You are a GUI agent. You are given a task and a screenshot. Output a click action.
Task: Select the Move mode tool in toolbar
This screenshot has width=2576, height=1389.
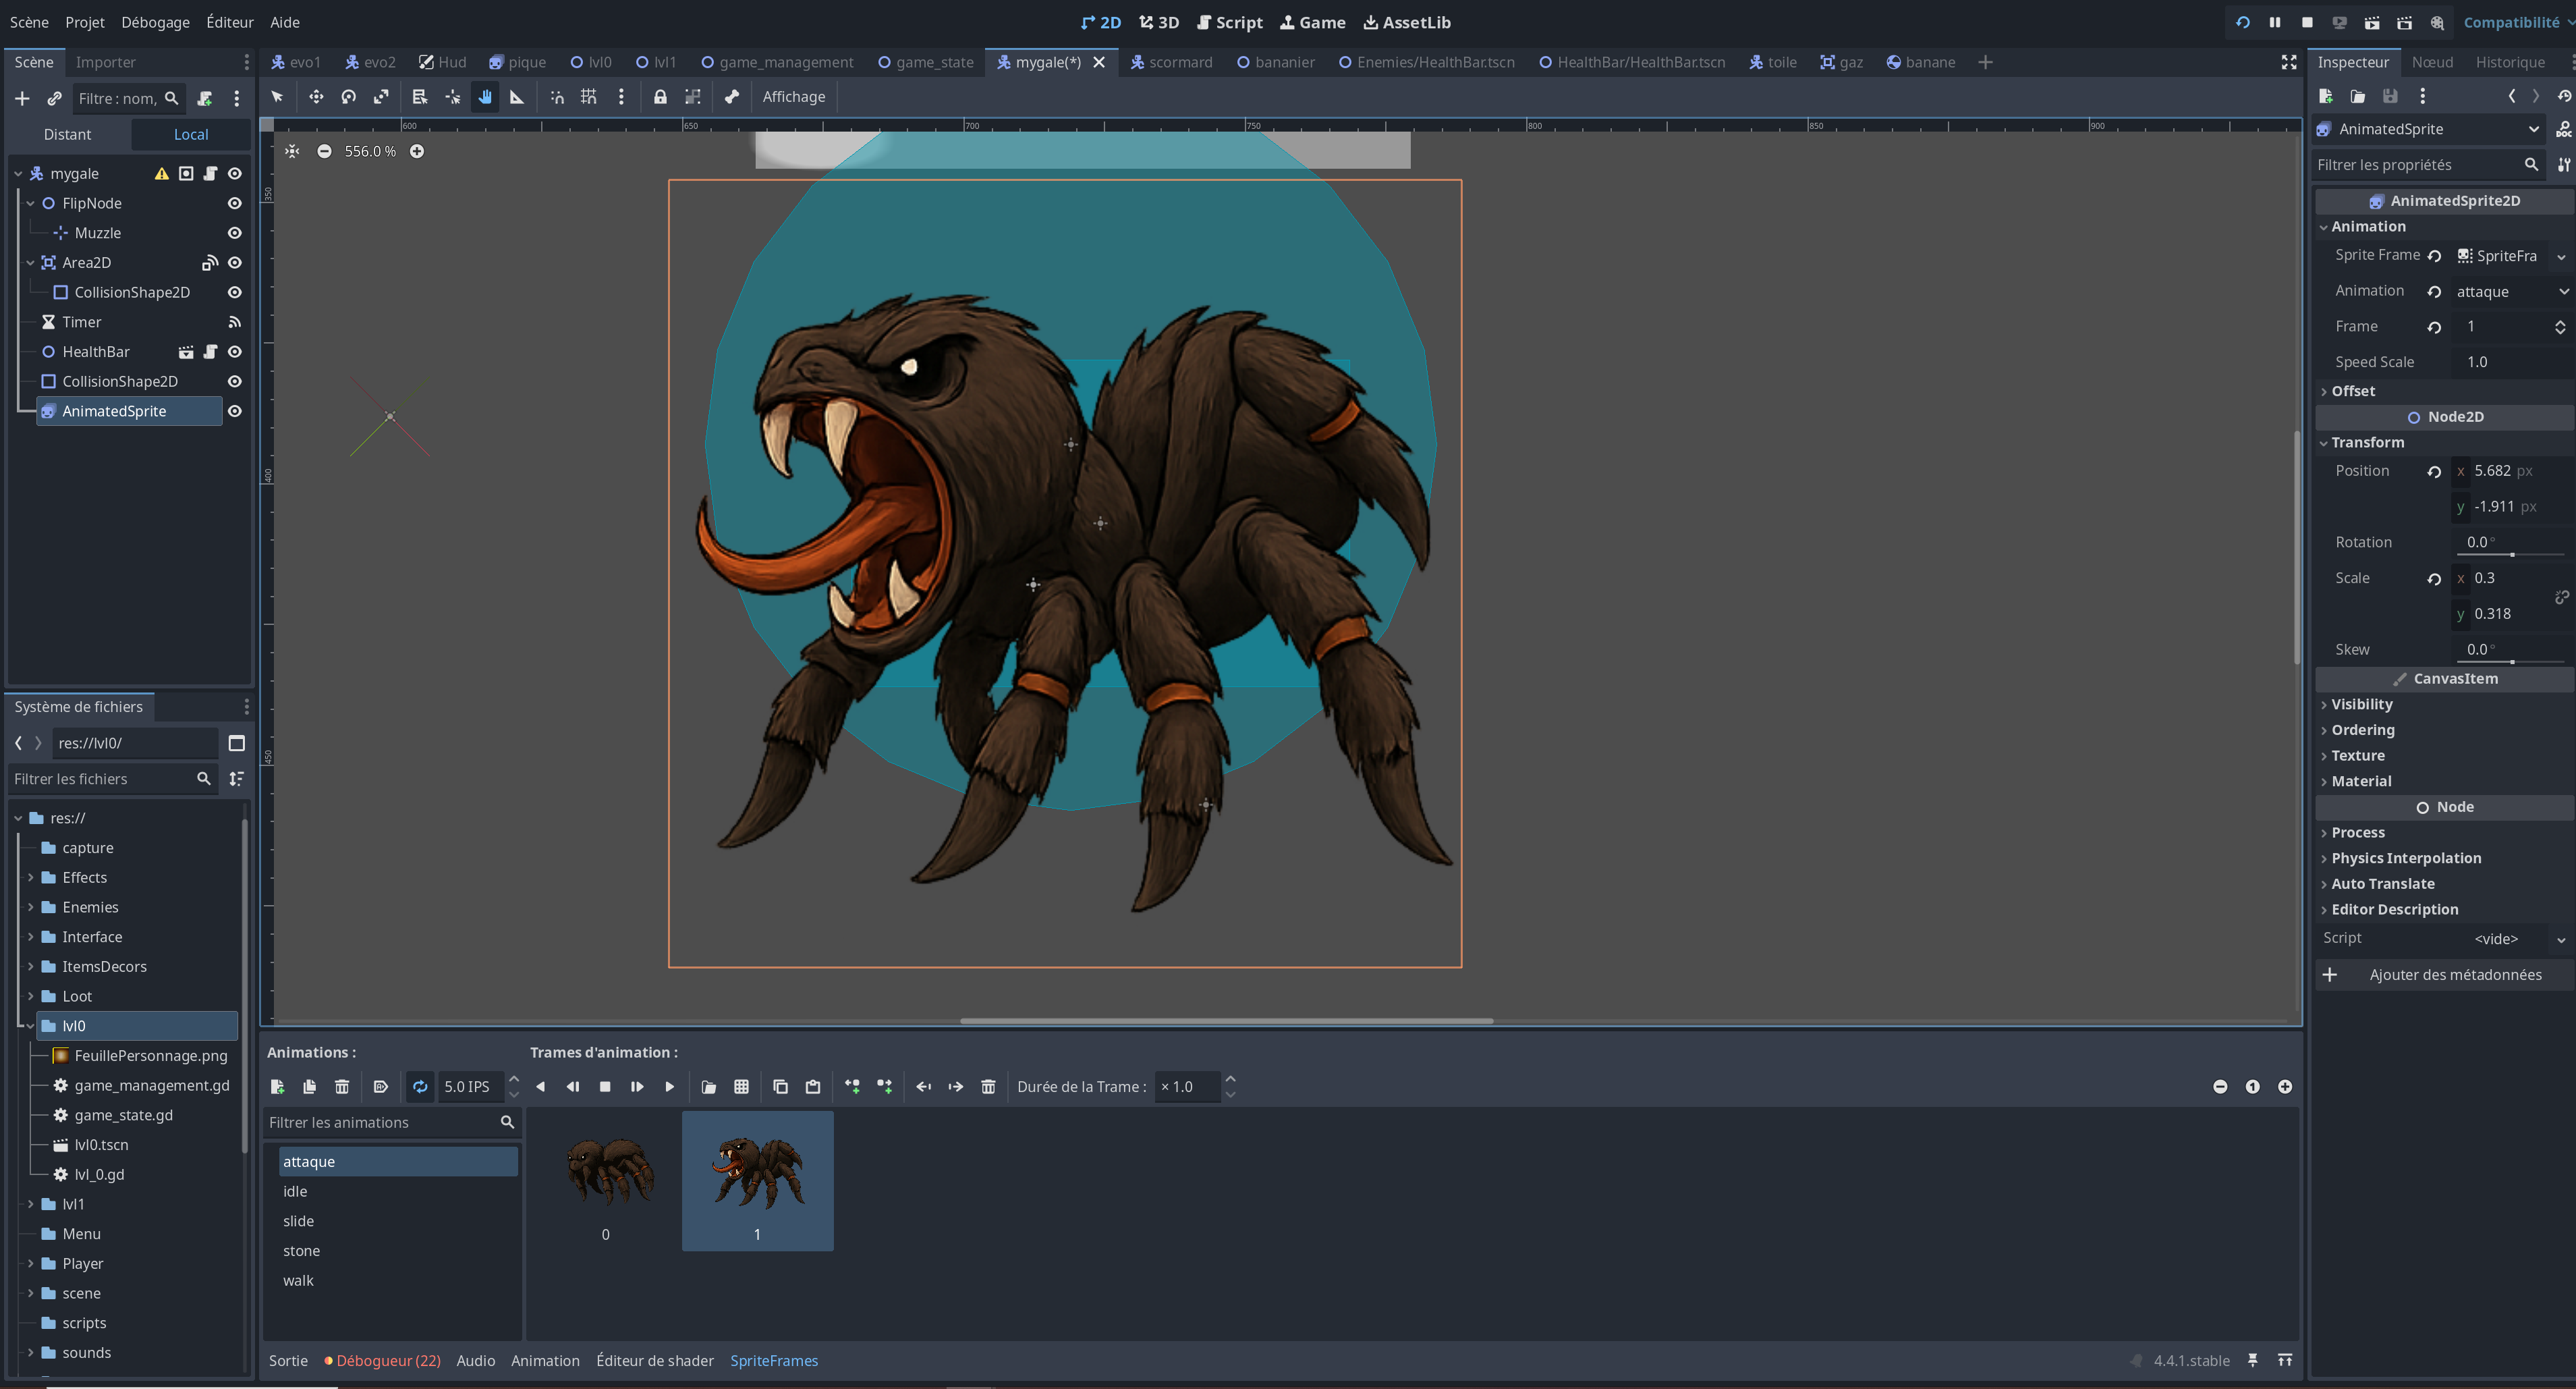tap(316, 97)
